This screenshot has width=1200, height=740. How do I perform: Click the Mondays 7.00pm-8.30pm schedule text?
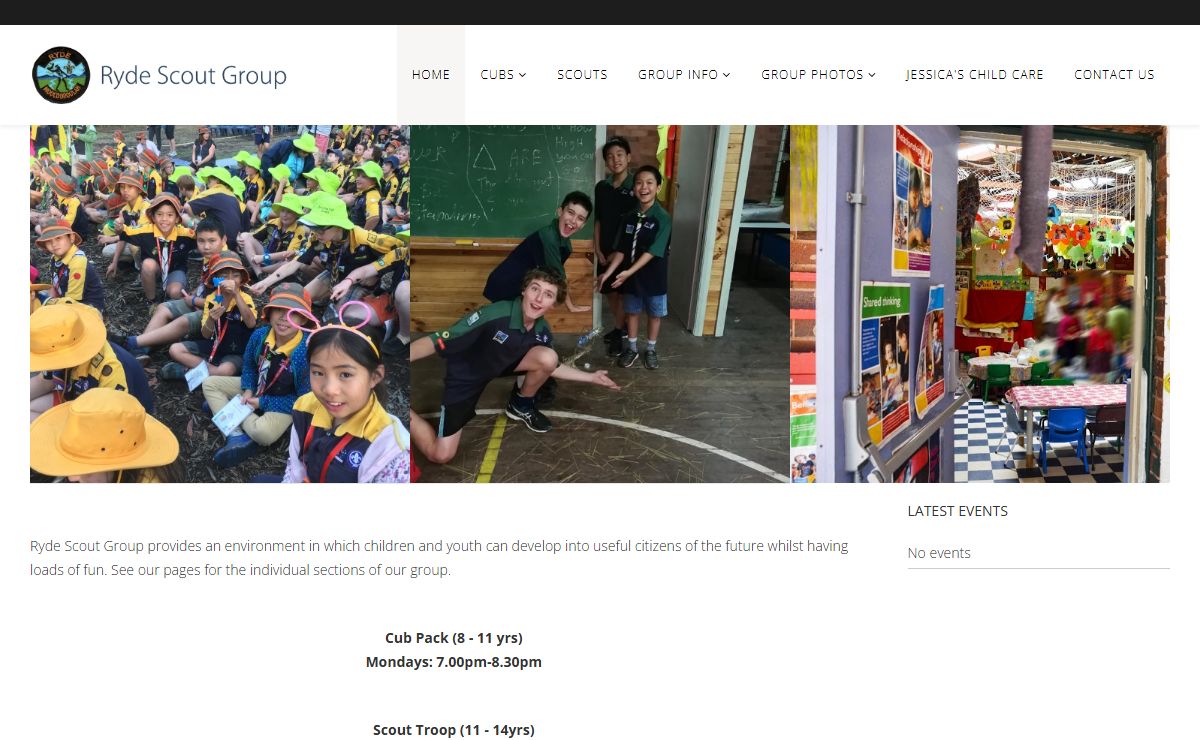(454, 662)
